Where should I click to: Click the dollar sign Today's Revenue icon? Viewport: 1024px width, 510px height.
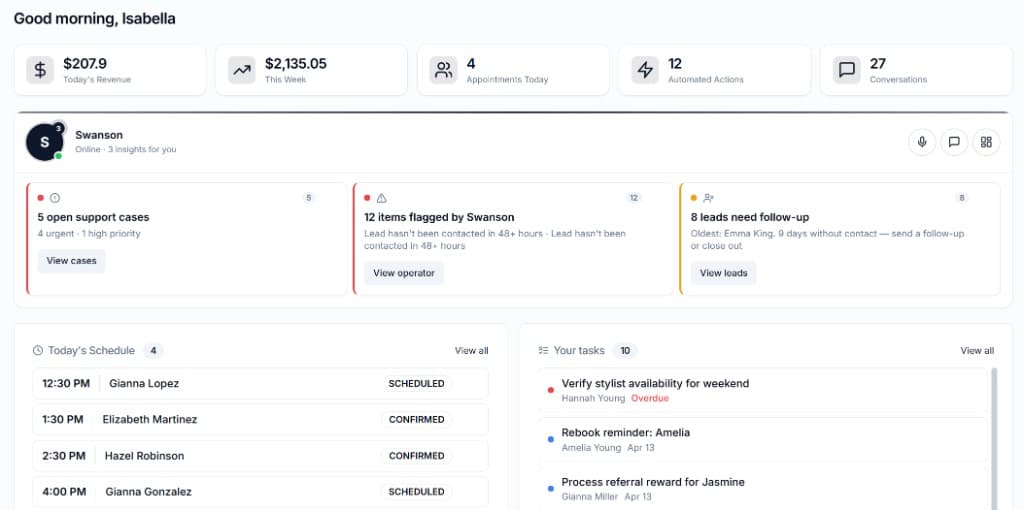tap(40, 70)
